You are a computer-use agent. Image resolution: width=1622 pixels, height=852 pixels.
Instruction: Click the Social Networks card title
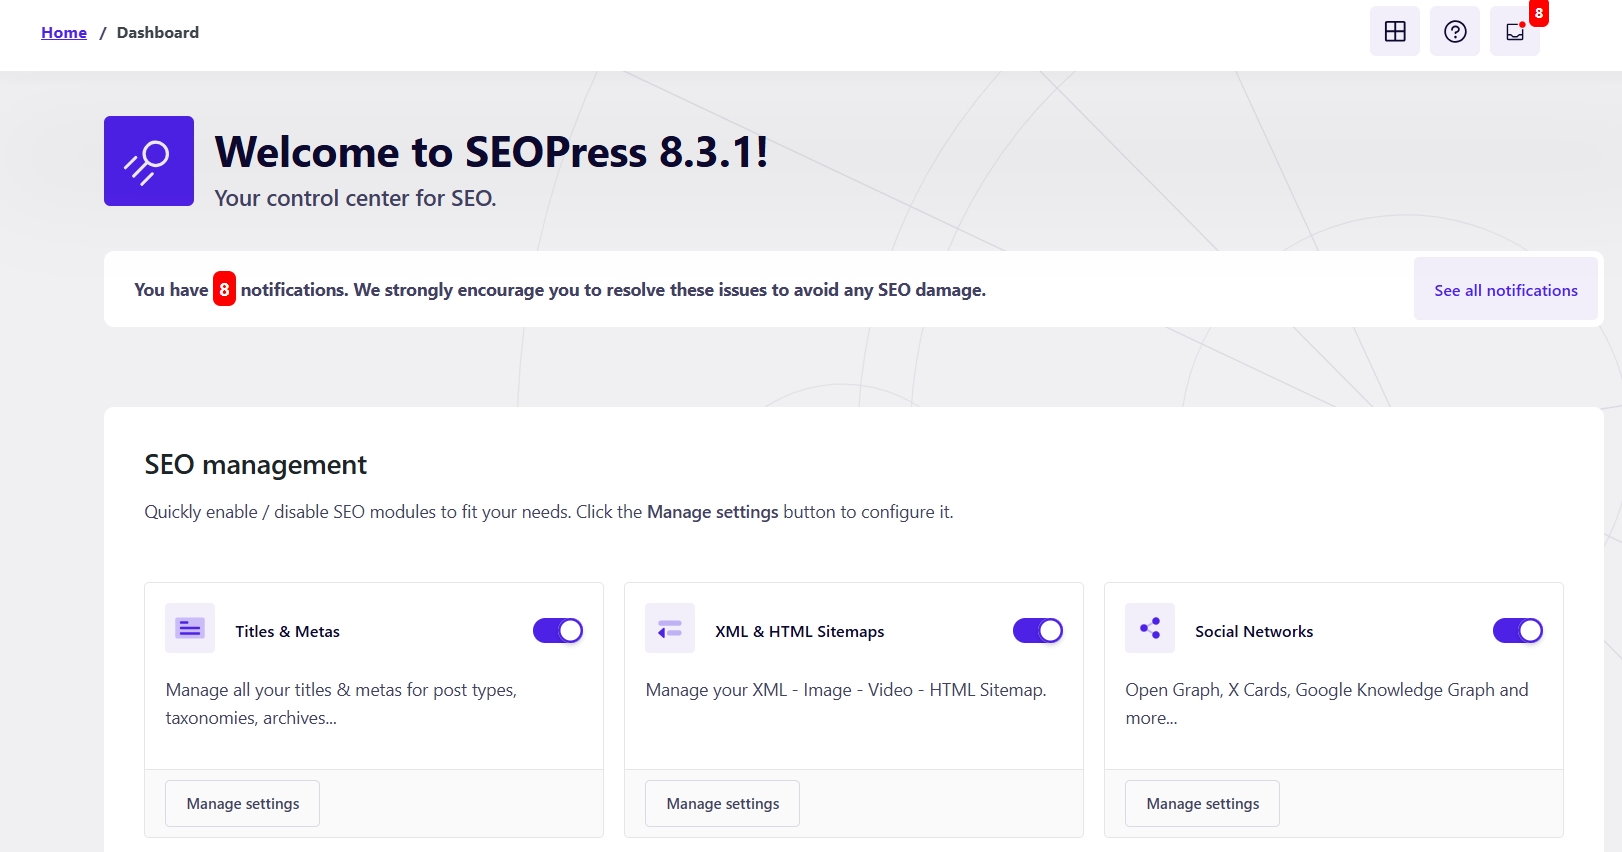tap(1254, 632)
